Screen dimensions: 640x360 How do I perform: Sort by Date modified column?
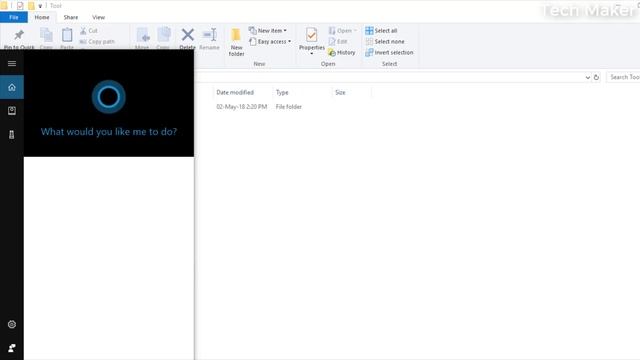pyautogui.click(x=242, y=93)
